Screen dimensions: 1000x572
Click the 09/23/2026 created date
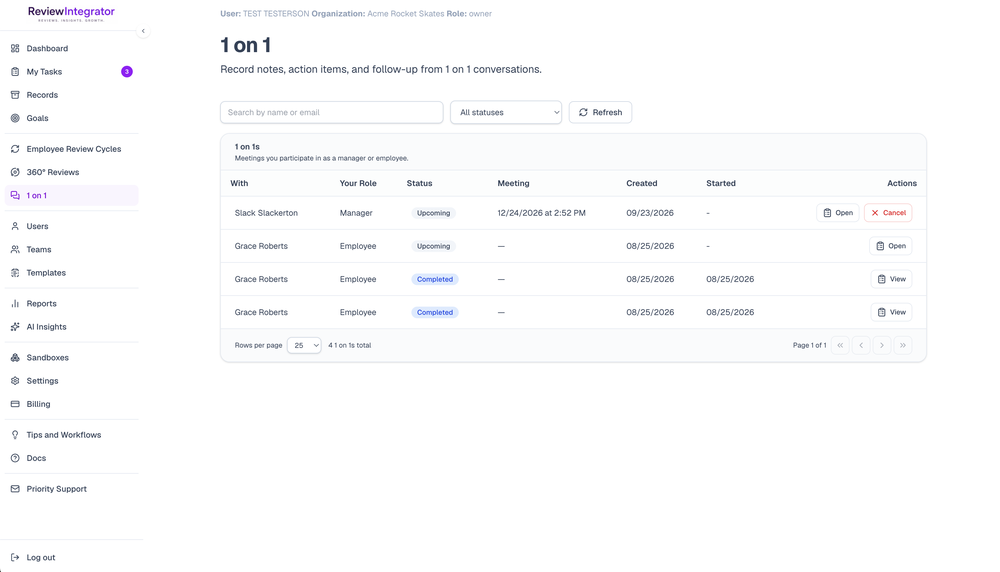coord(650,213)
